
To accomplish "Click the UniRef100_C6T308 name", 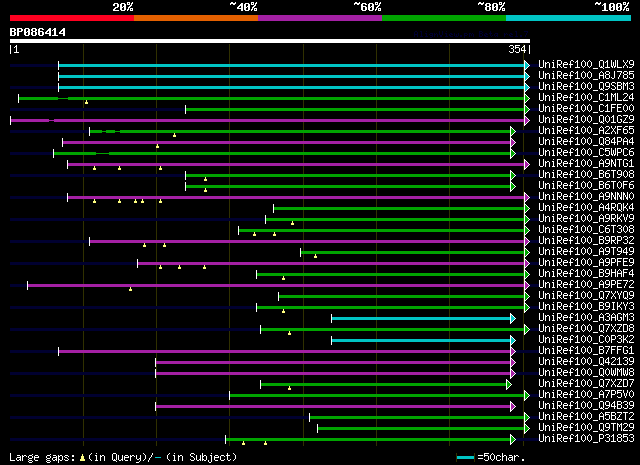I will click(586, 230).
